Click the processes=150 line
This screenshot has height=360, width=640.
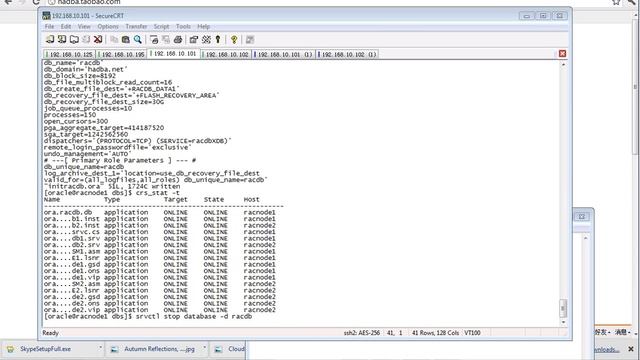70,115
